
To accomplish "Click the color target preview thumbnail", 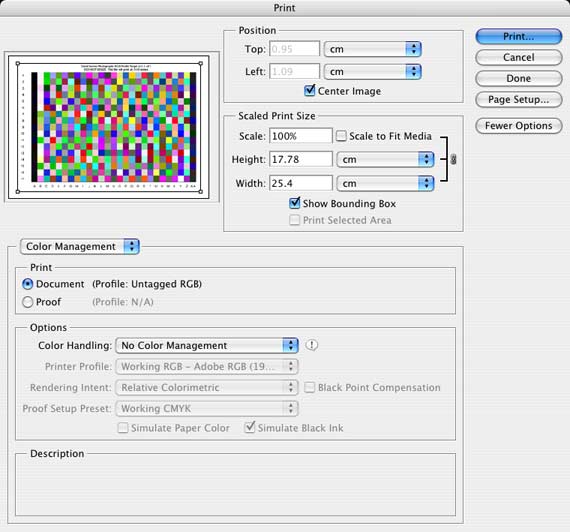I will coord(109,127).
